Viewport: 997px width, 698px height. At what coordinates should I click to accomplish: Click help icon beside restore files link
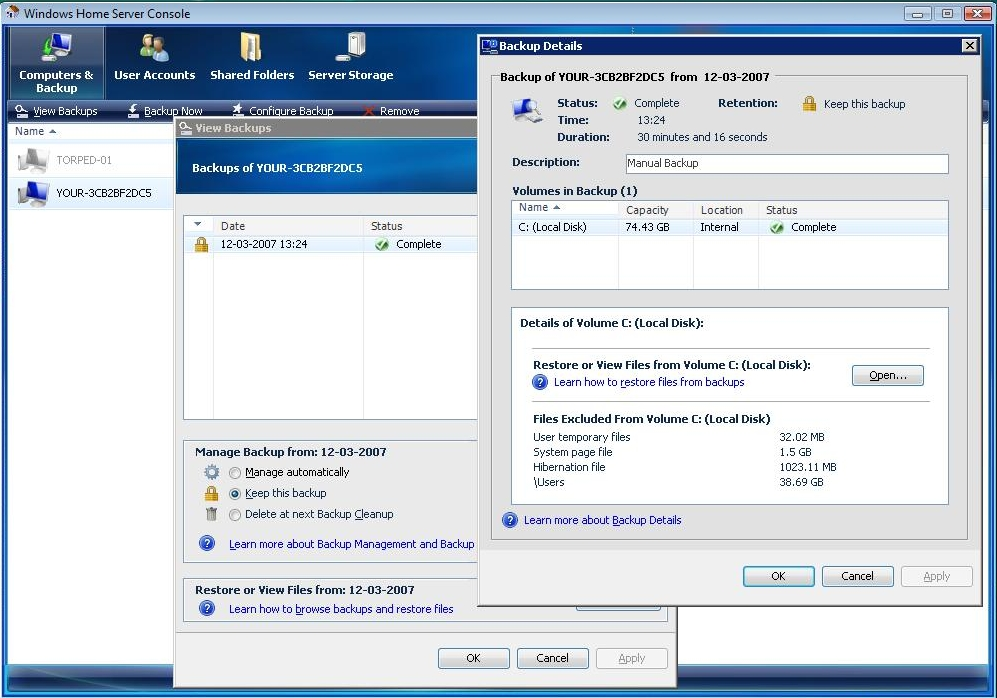pos(540,382)
